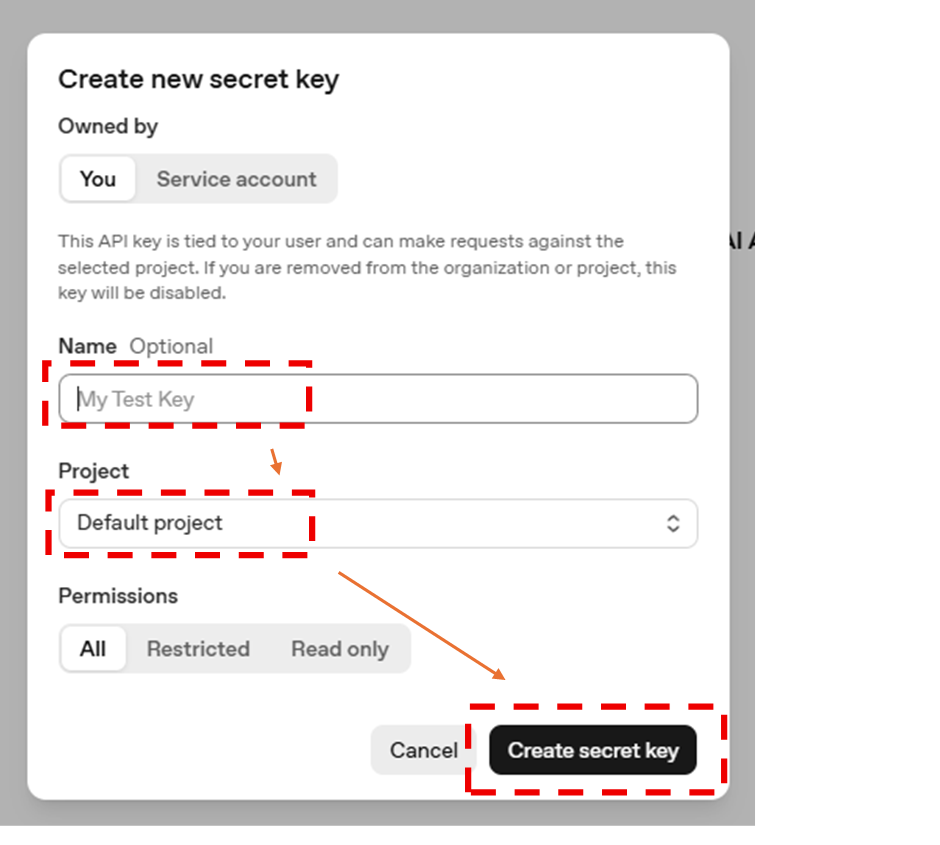Click the API key description paragraph
Image resolution: width=940 pixels, height=845 pixels.
coord(340,267)
